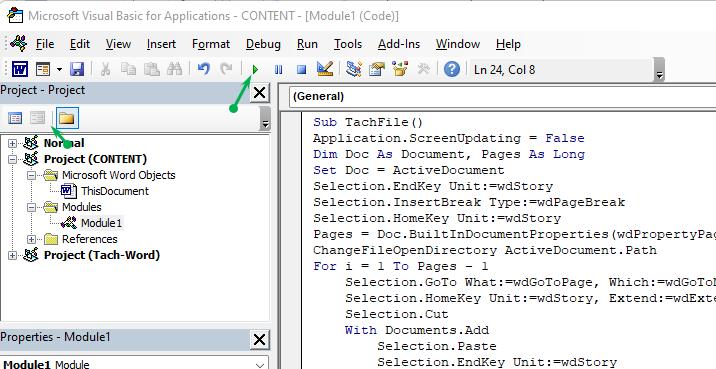This screenshot has height=369, width=716.
Task: Select the References folder item
Action: [90, 239]
